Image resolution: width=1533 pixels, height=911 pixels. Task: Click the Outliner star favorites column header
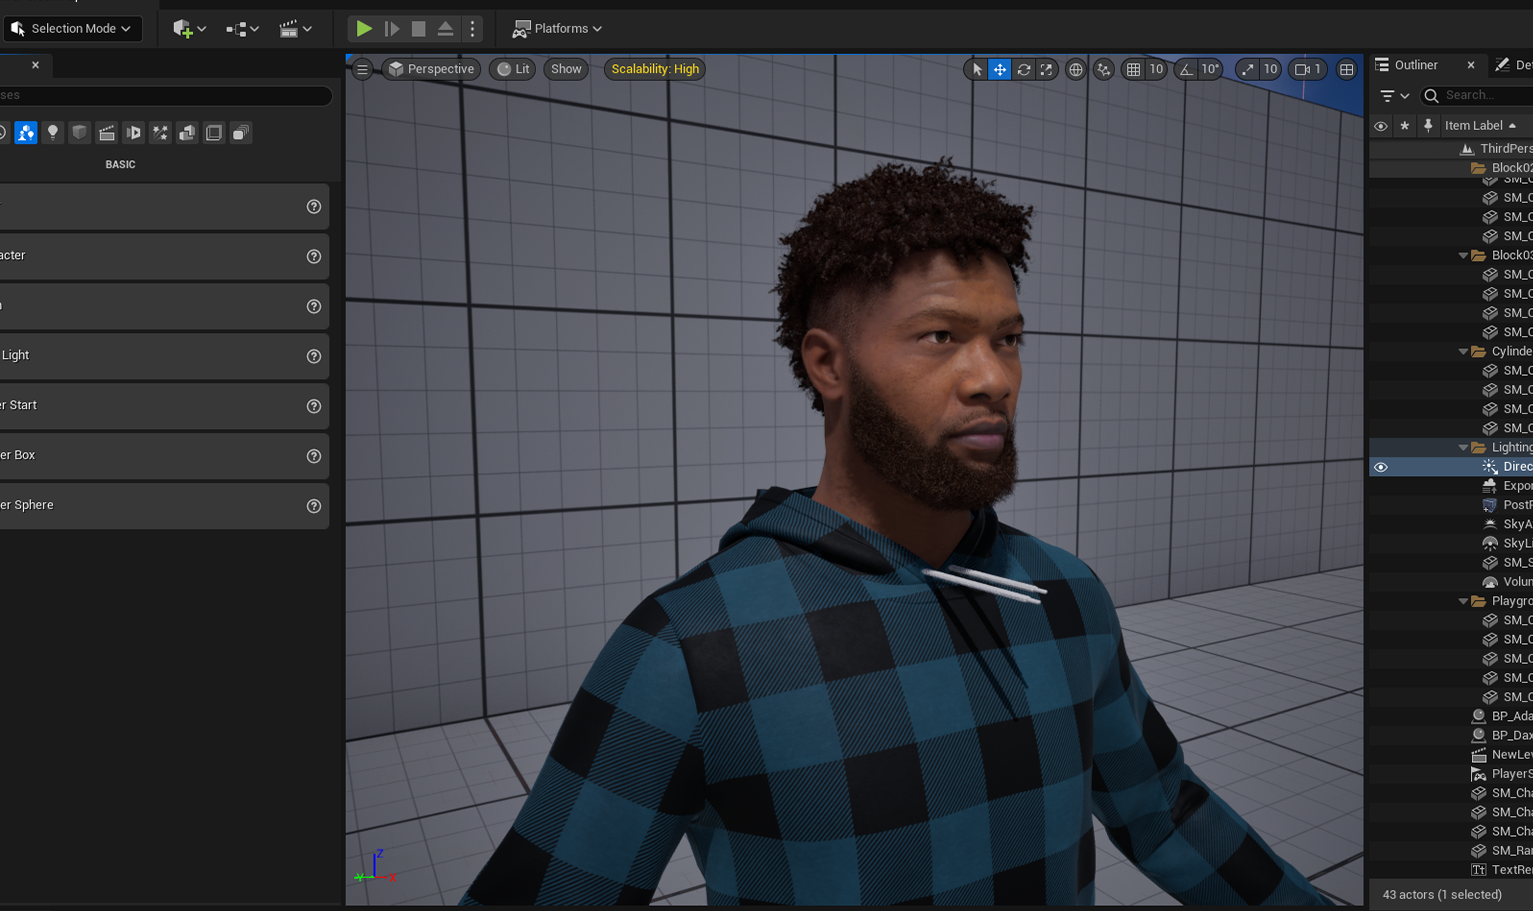1404,126
